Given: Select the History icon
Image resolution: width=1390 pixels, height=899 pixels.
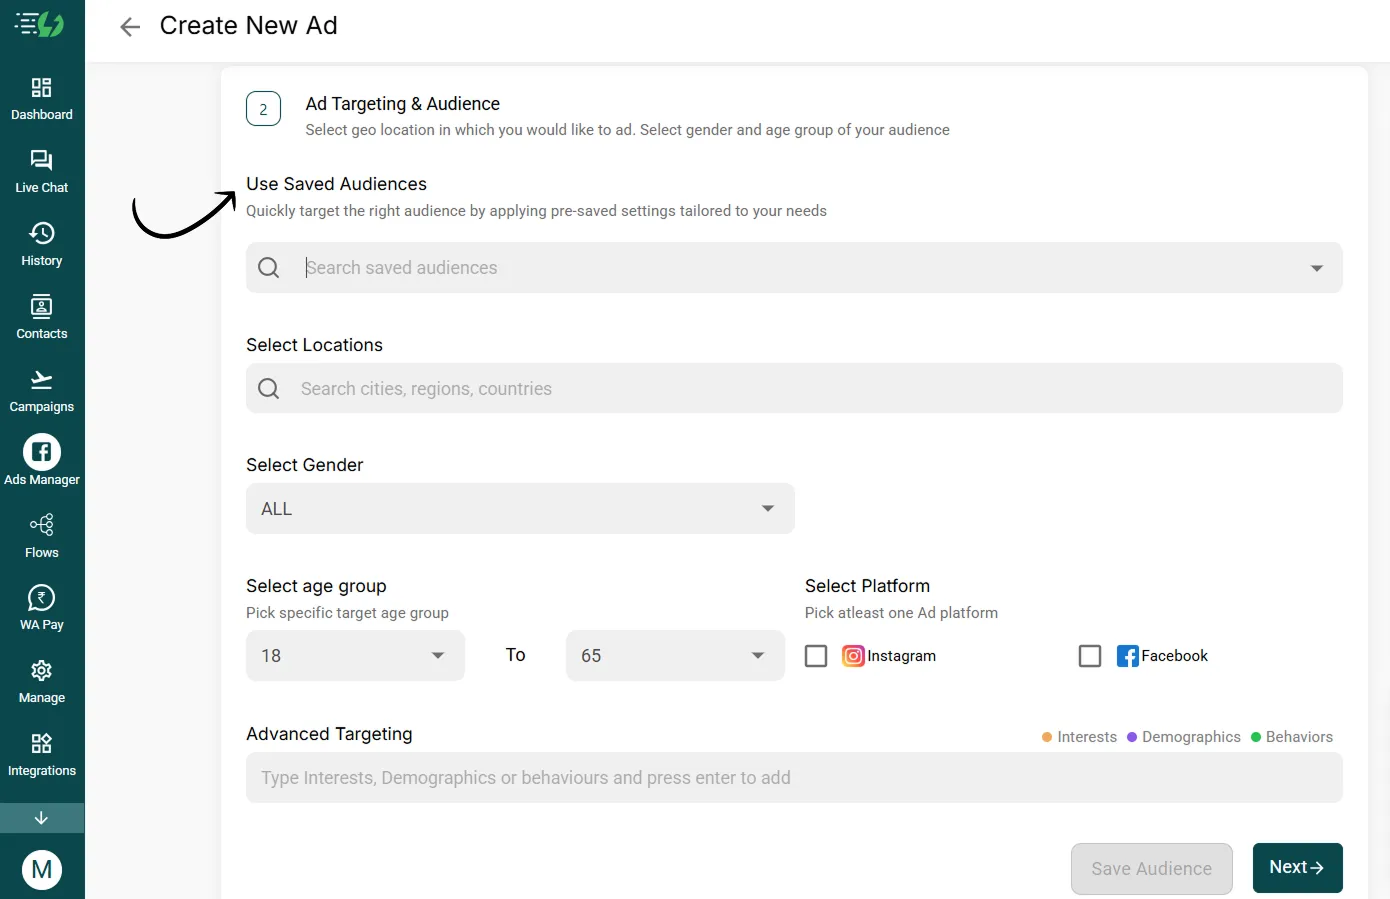Looking at the screenshot, I should (x=41, y=243).
